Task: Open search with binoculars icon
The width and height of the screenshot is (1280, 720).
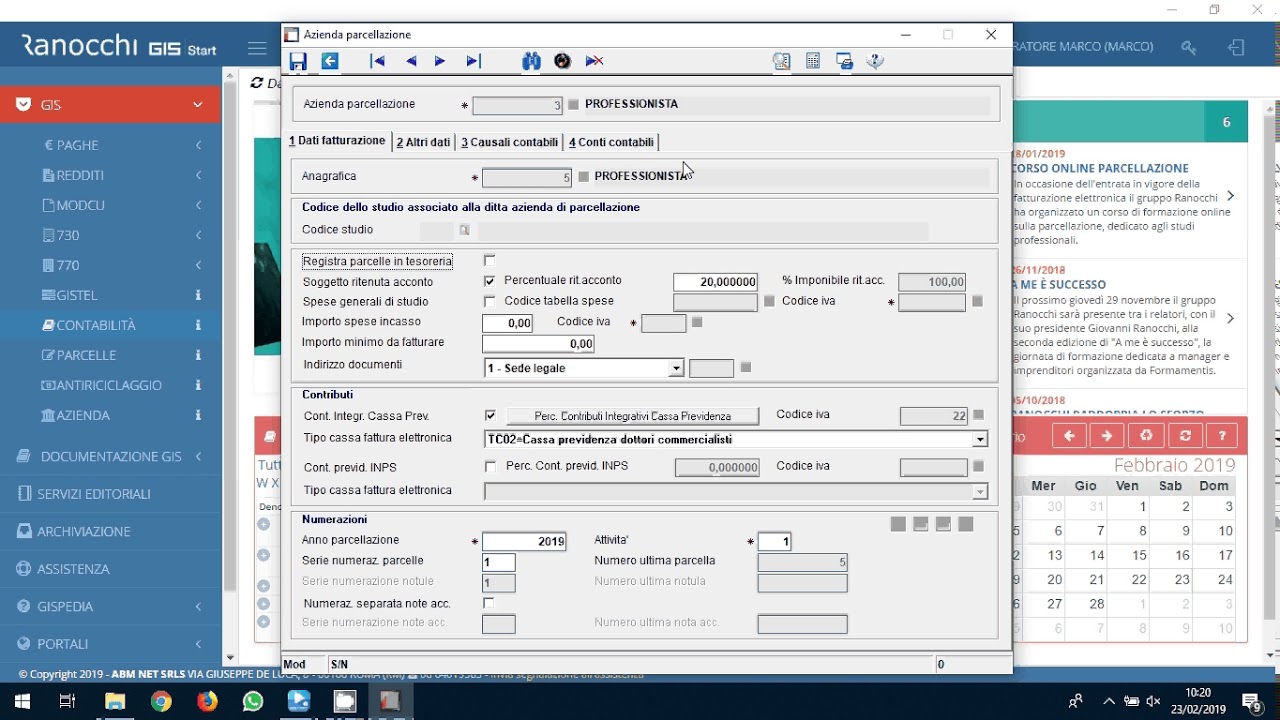Action: tap(531, 62)
